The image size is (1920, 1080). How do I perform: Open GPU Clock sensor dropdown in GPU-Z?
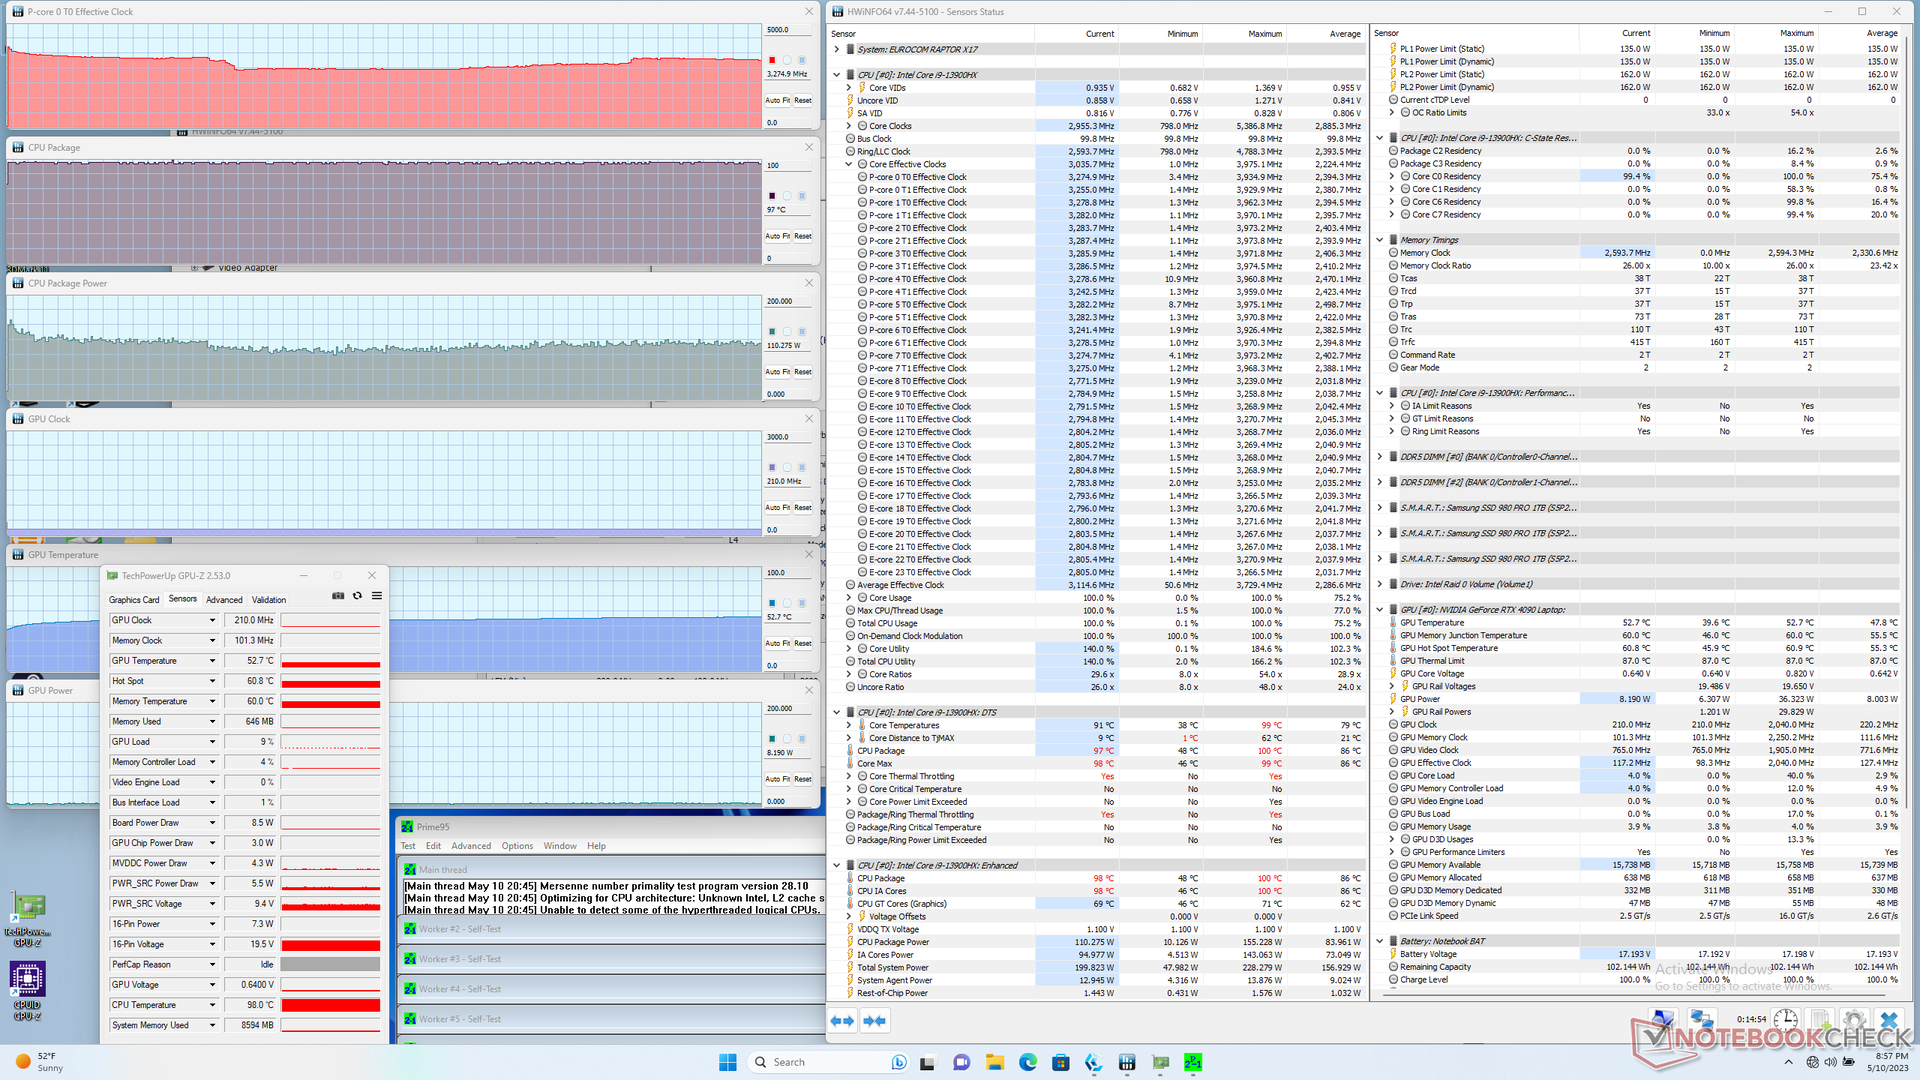click(x=212, y=620)
